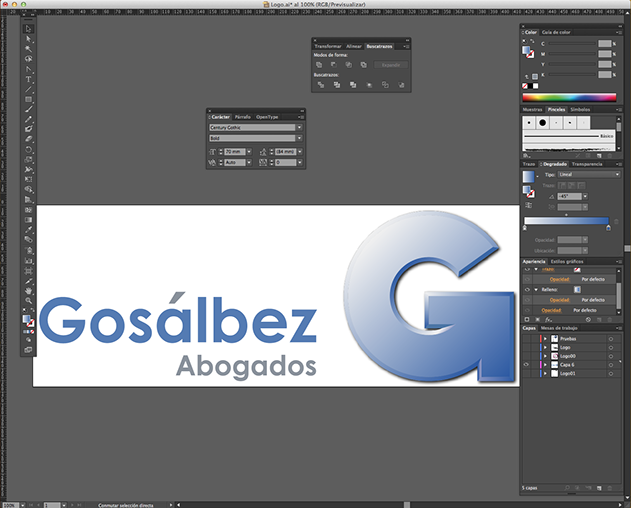Expand the Capa 6 layer
This screenshot has height=508, width=631.
[545, 365]
